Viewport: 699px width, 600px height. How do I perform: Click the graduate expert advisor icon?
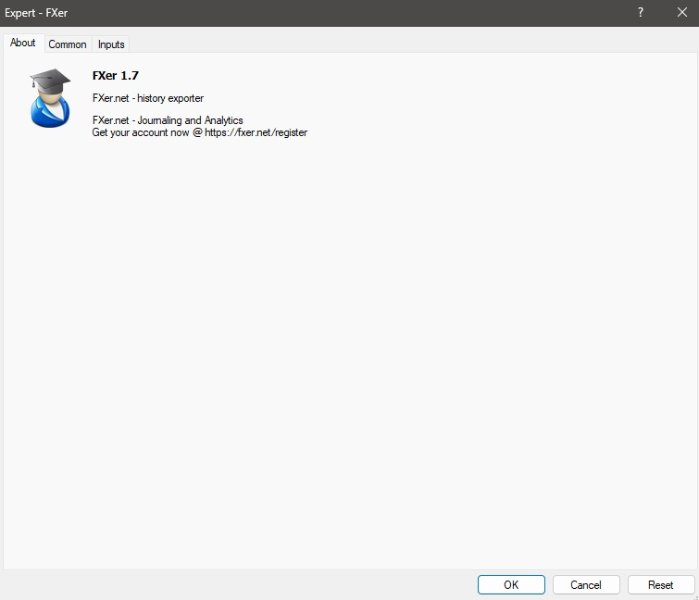pyautogui.click(x=50, y=98)
